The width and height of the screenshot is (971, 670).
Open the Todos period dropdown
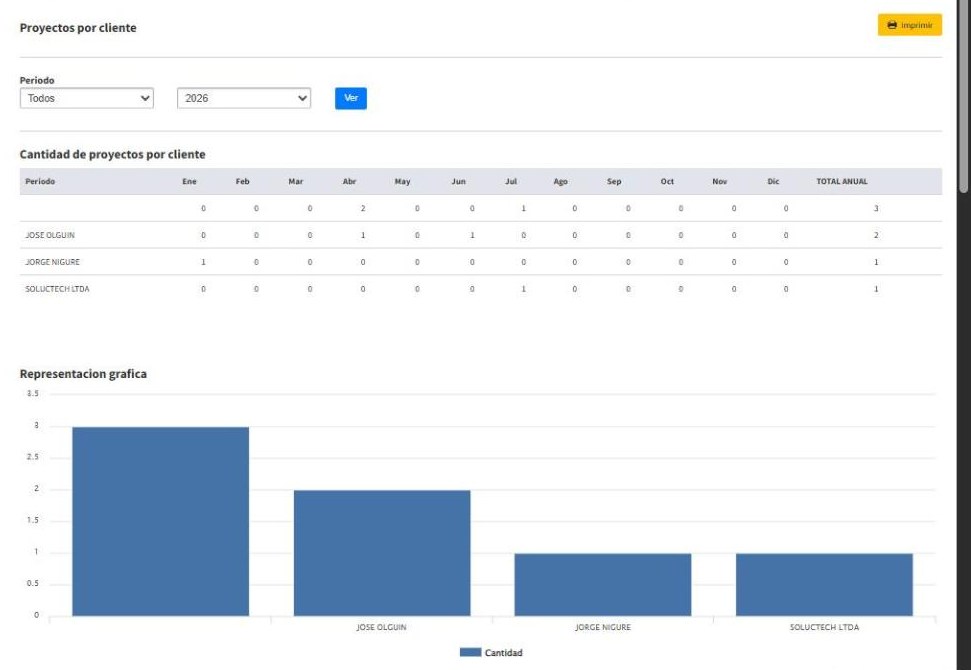pyautogui.click(x=87, y=98)
